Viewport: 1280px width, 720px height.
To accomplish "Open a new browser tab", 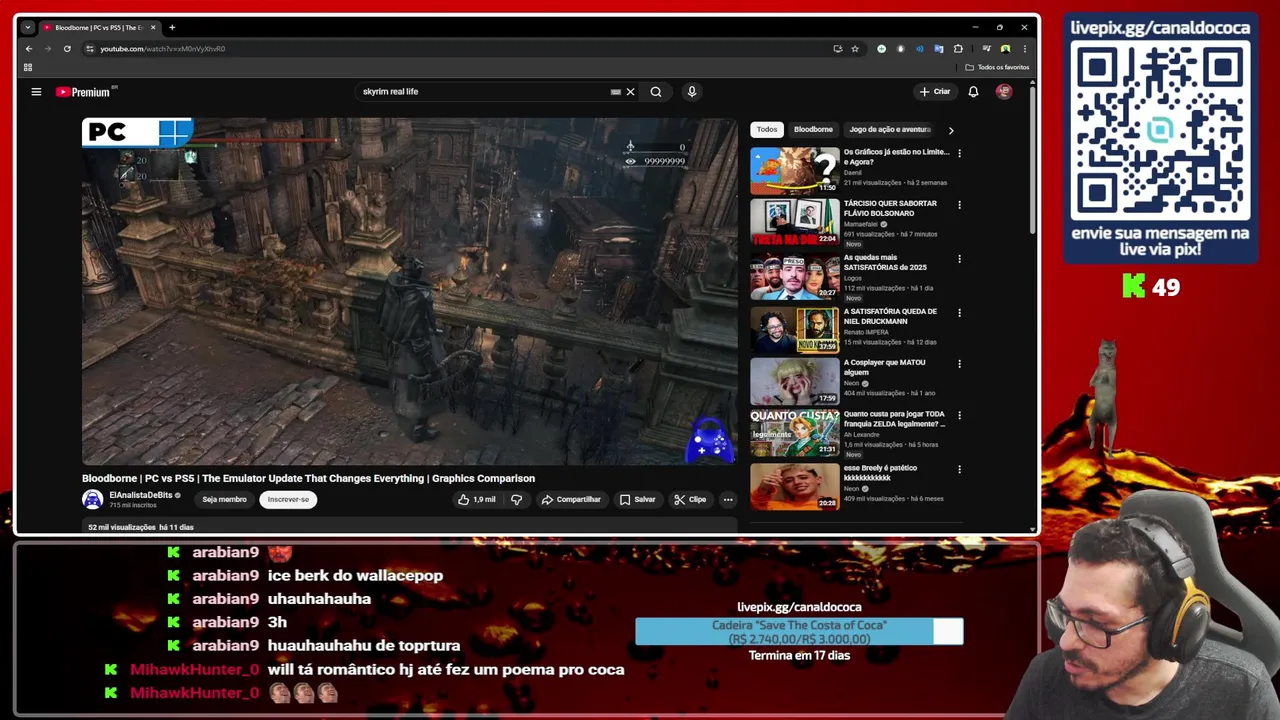I will click(172, 27).
